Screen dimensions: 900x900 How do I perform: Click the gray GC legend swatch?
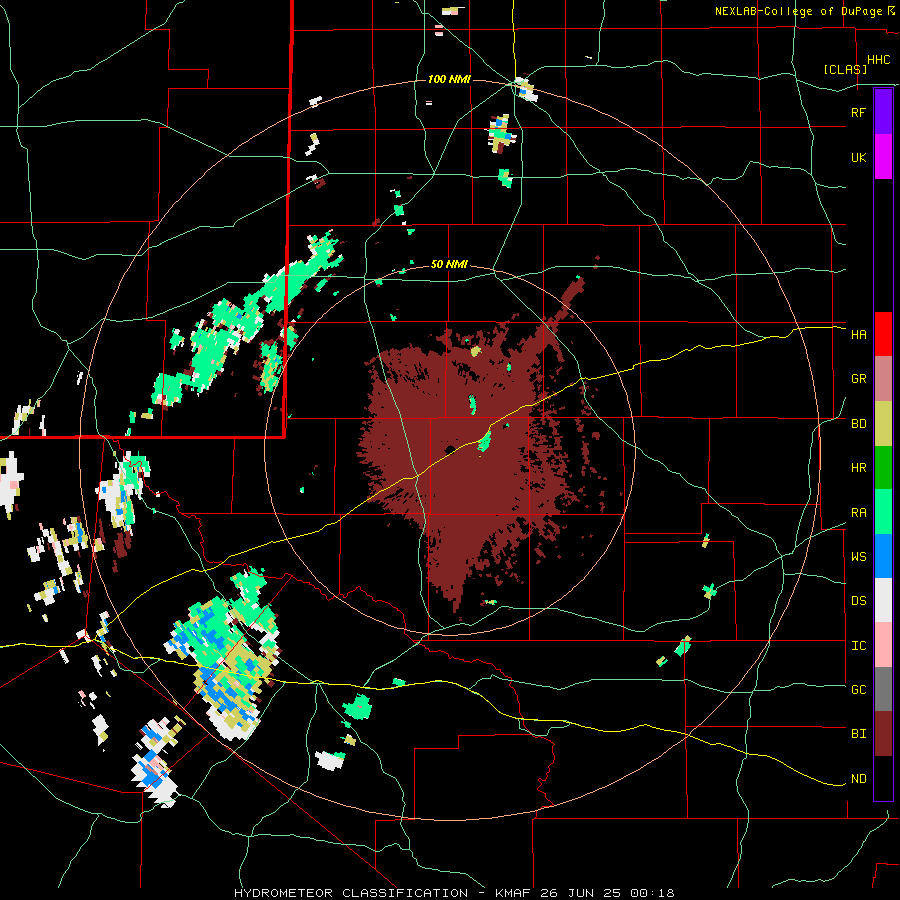point(883,689)
